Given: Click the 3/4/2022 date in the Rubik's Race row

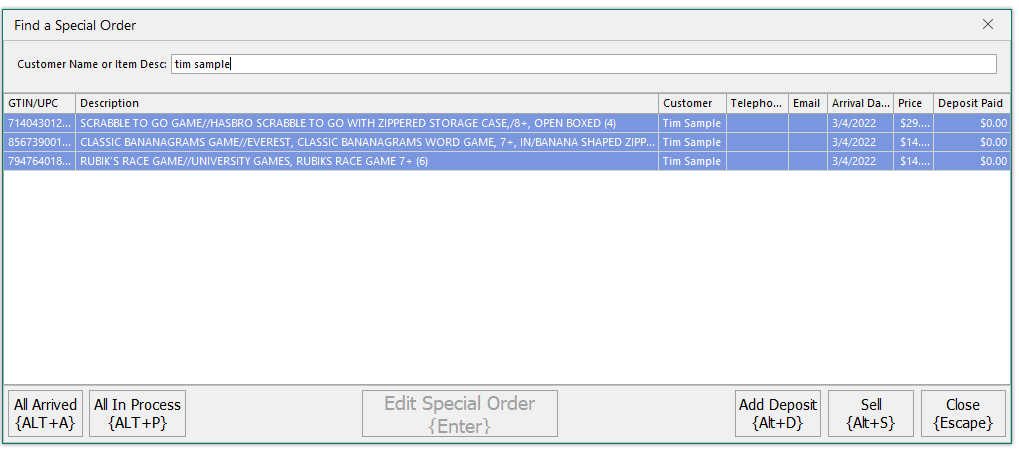Looking at the screenshot, I should tap(860, 161).
